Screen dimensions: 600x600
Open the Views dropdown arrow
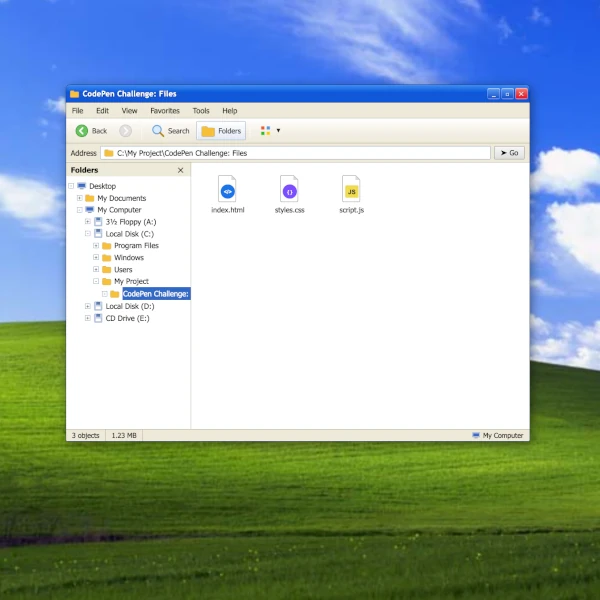tap(278, 130)
